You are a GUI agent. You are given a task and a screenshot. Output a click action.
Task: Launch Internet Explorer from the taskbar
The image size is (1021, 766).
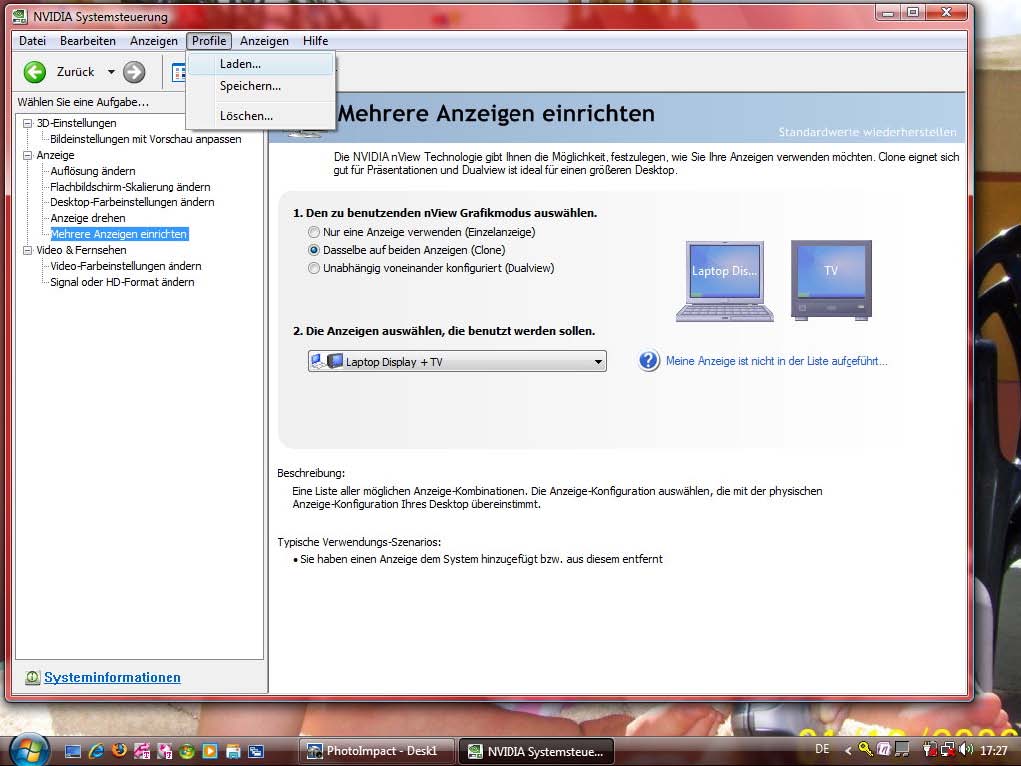(x=97, y=750)
